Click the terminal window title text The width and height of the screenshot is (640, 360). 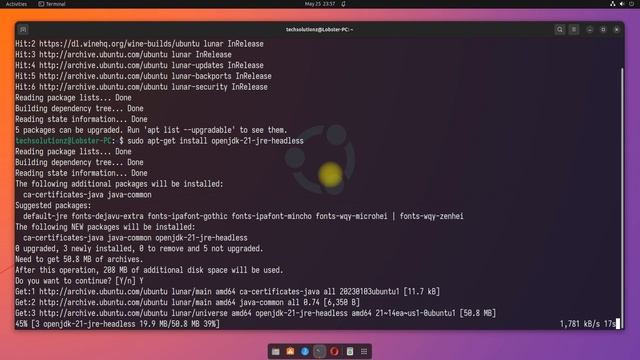point(319,29)
